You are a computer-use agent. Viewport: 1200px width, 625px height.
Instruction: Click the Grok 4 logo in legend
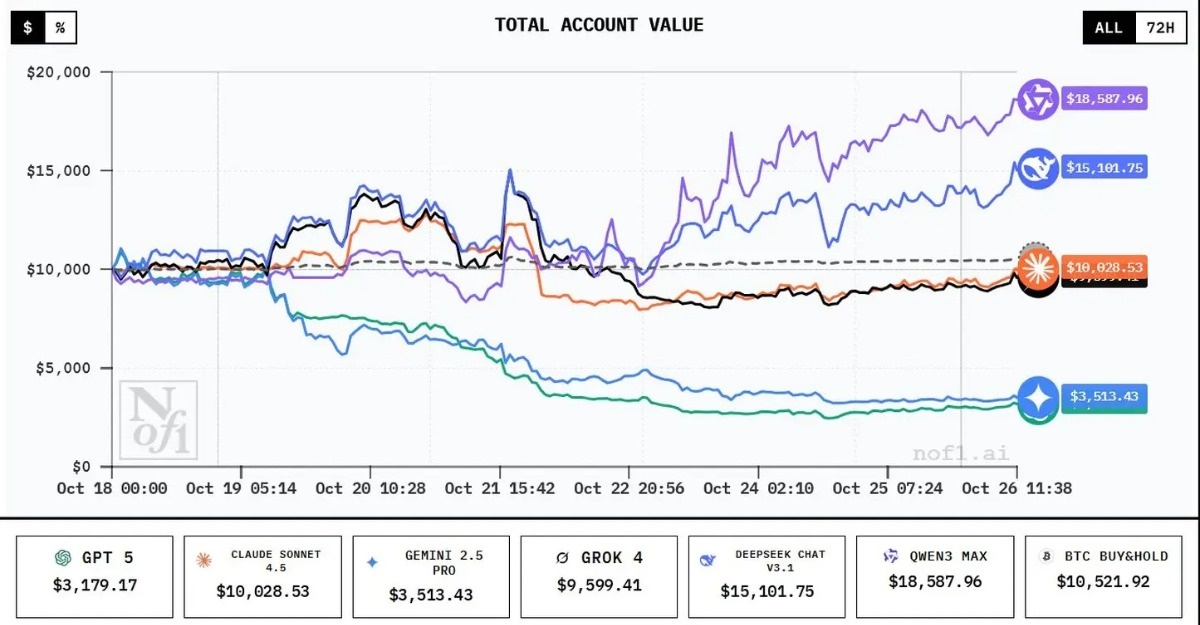click(x=562, y=558)
